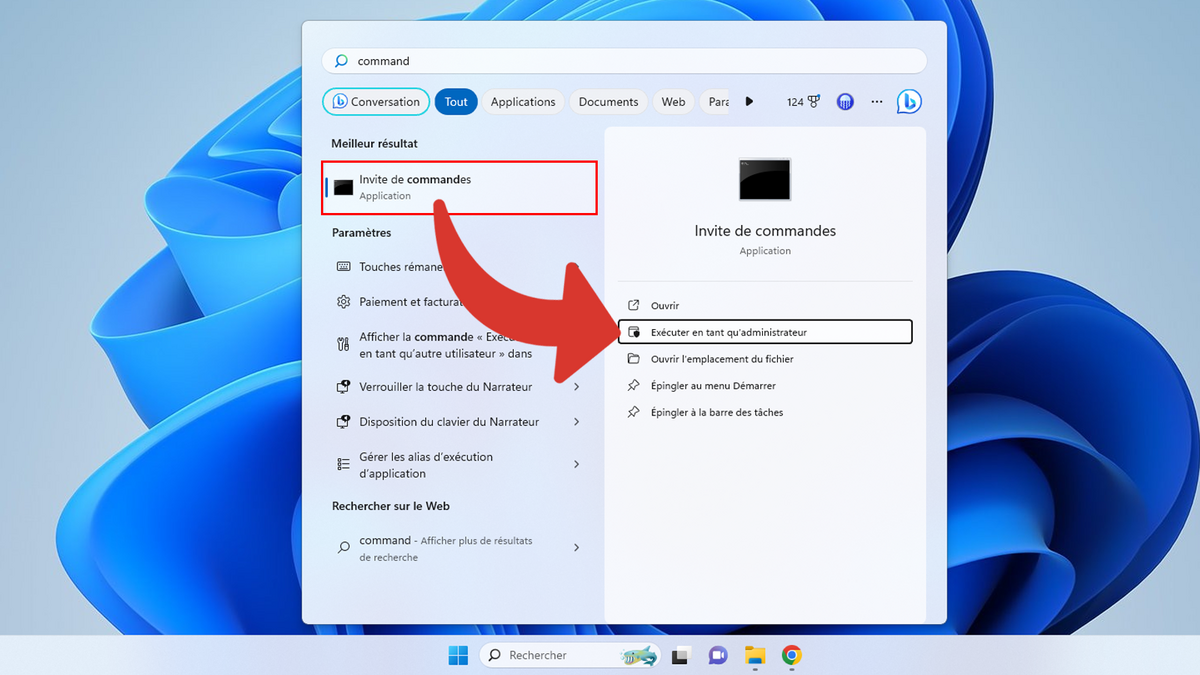Select Épingler au menu Démarrer
The height and width of the screenshot is (675, 1200).
[765, 386]
